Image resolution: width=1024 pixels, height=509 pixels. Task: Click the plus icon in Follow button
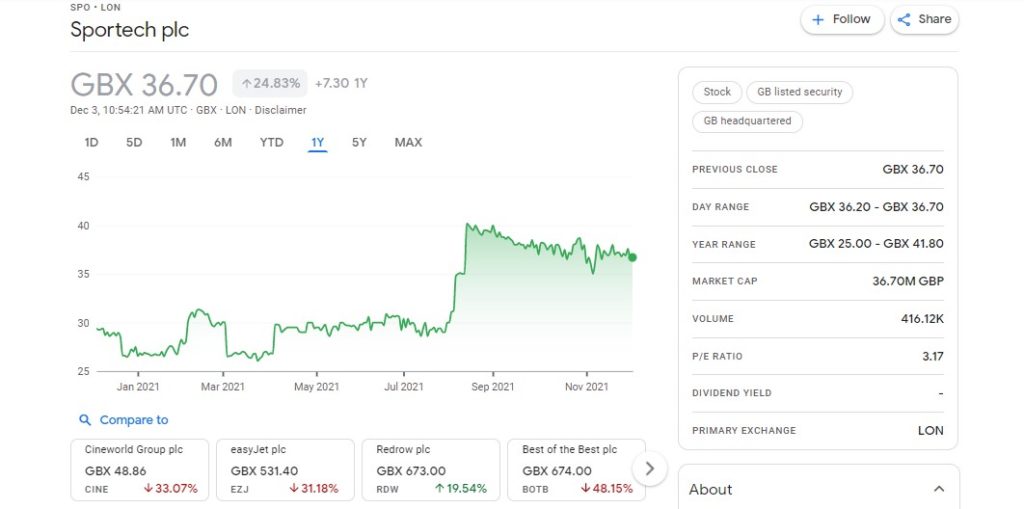click(818, 20)
